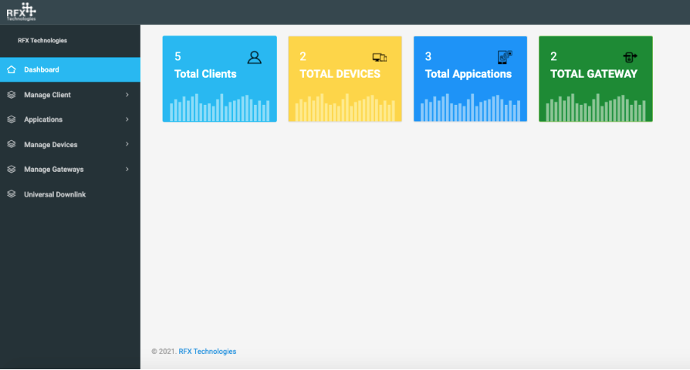Screen dimensions: 690x370
Task: Click the Manage Devices layers icon
Action: coord(11,144)
